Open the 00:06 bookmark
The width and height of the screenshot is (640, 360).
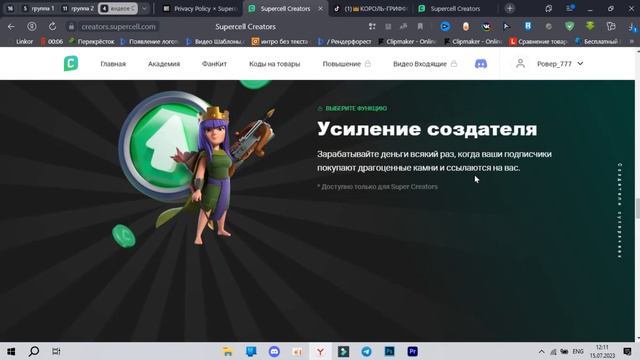coord(51,42)
